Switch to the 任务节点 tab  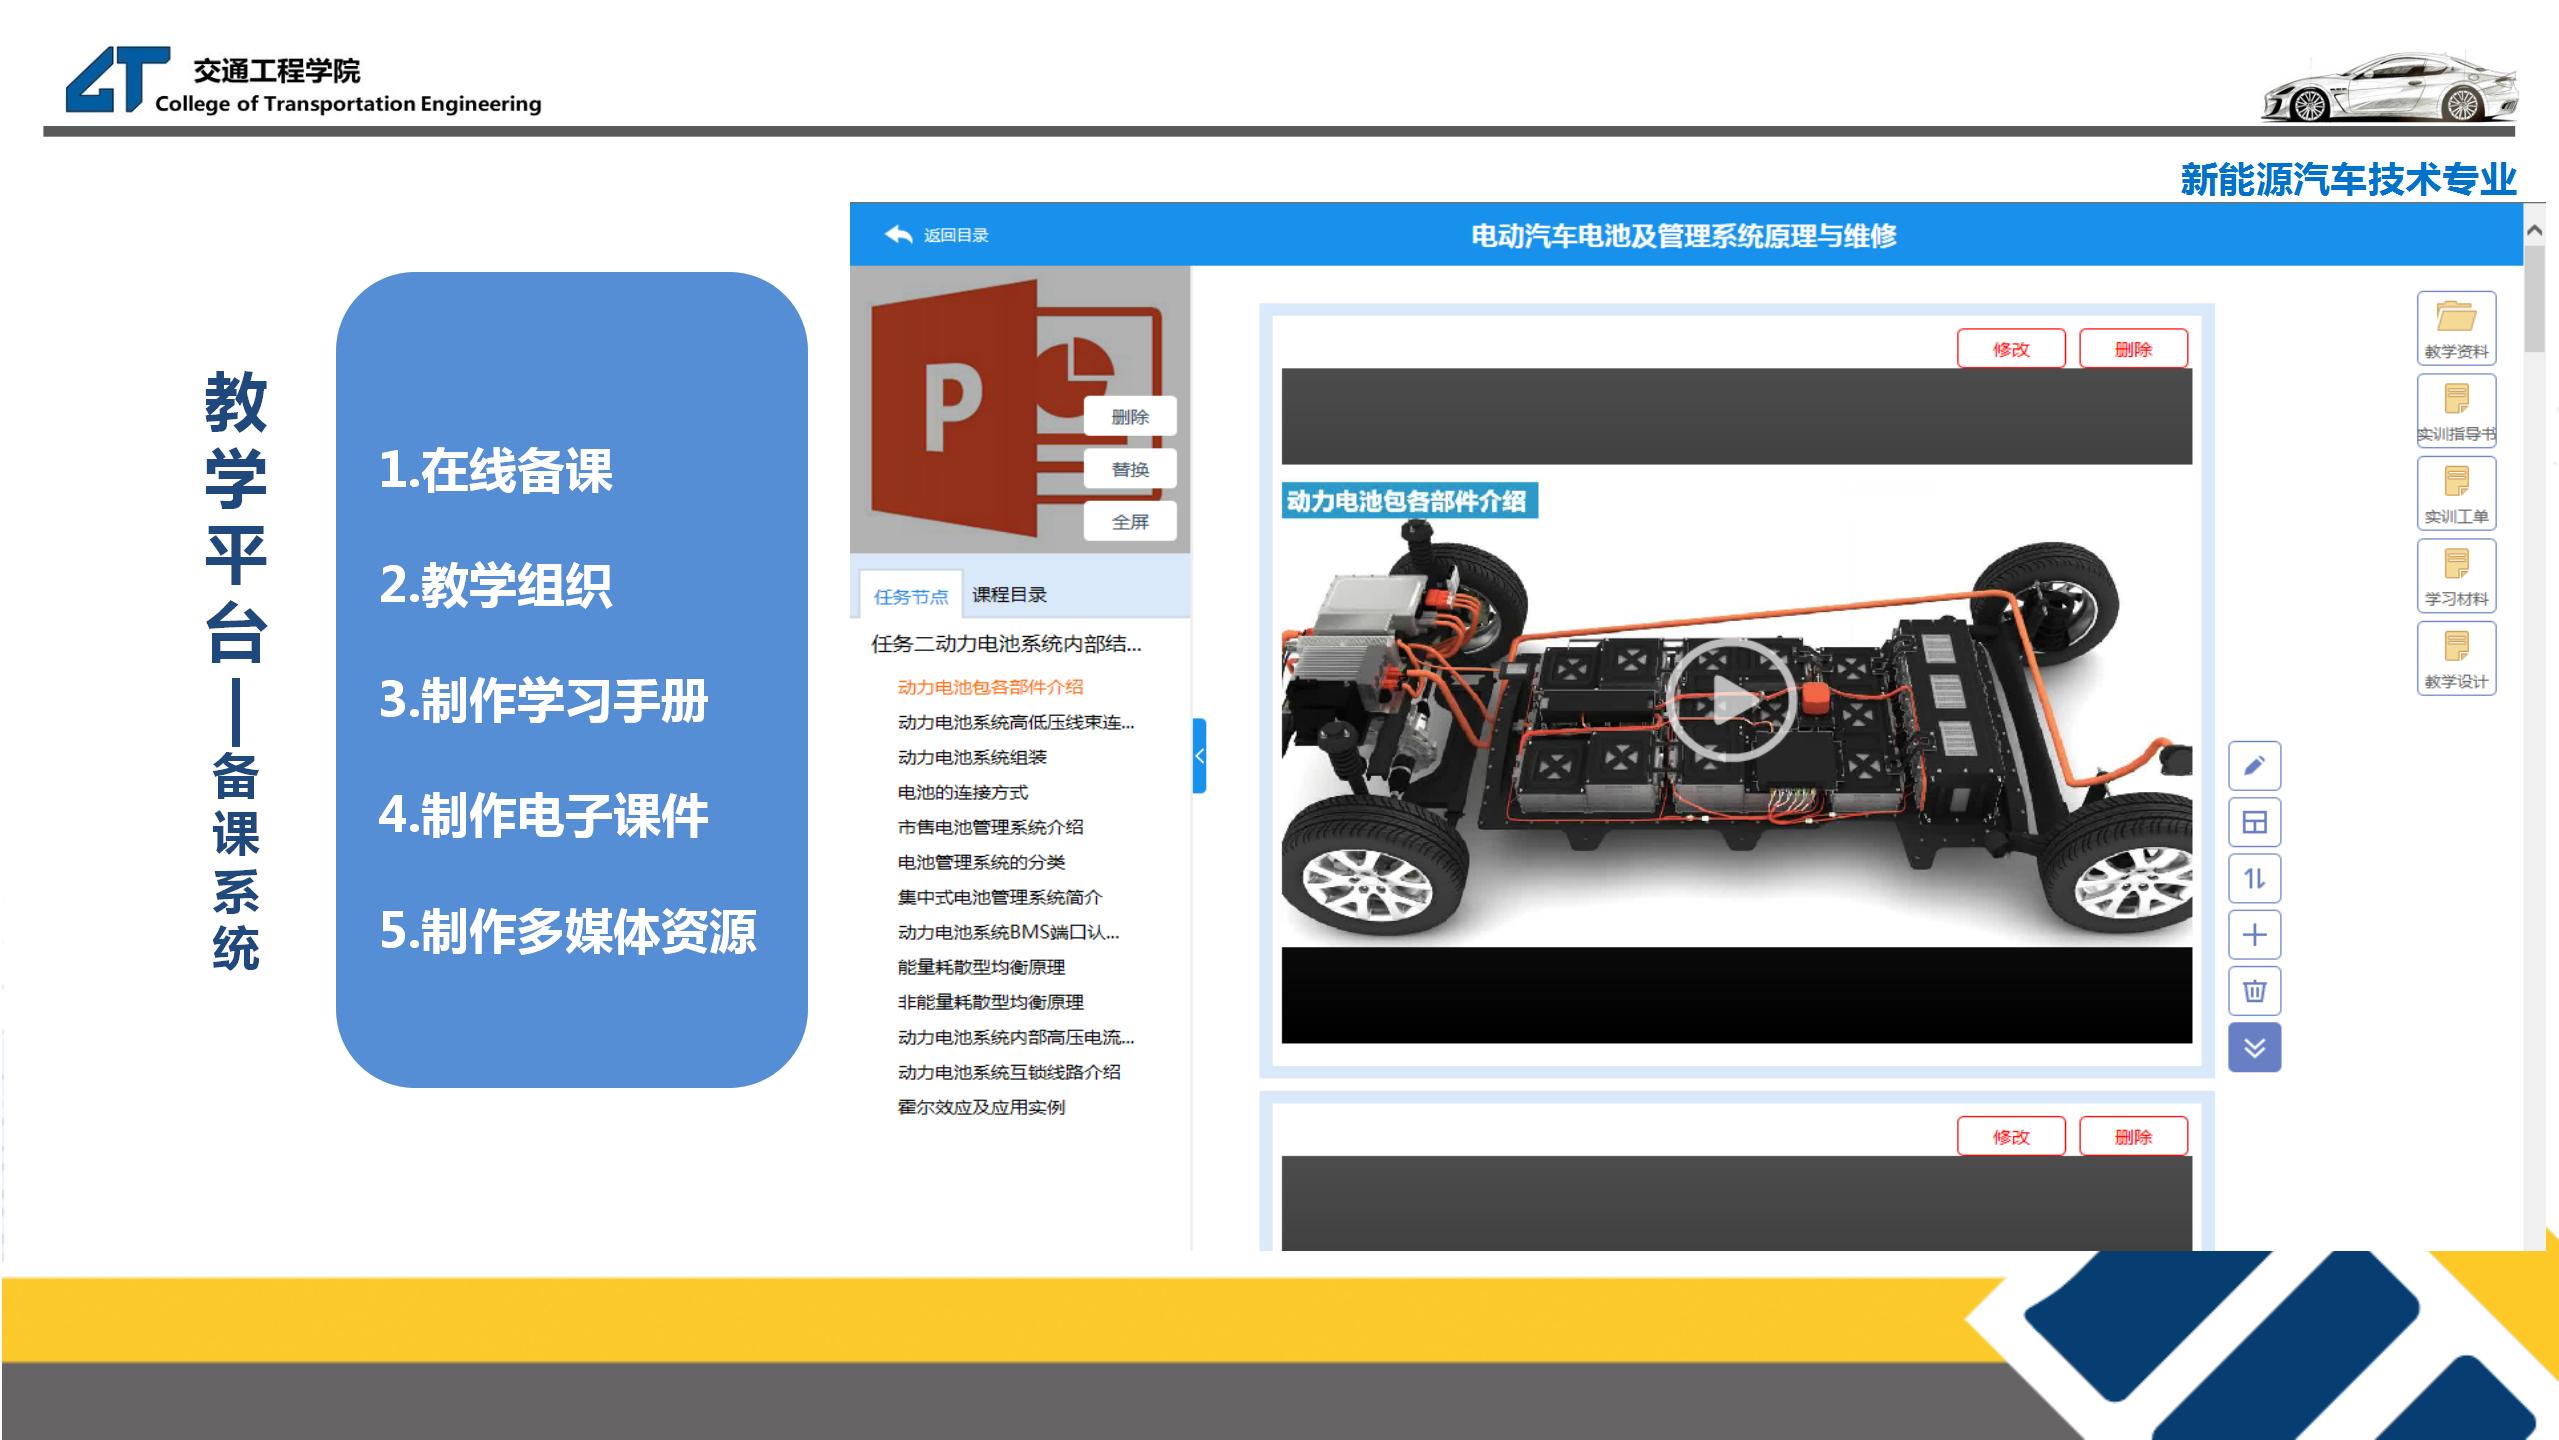(x=910, y=597)
